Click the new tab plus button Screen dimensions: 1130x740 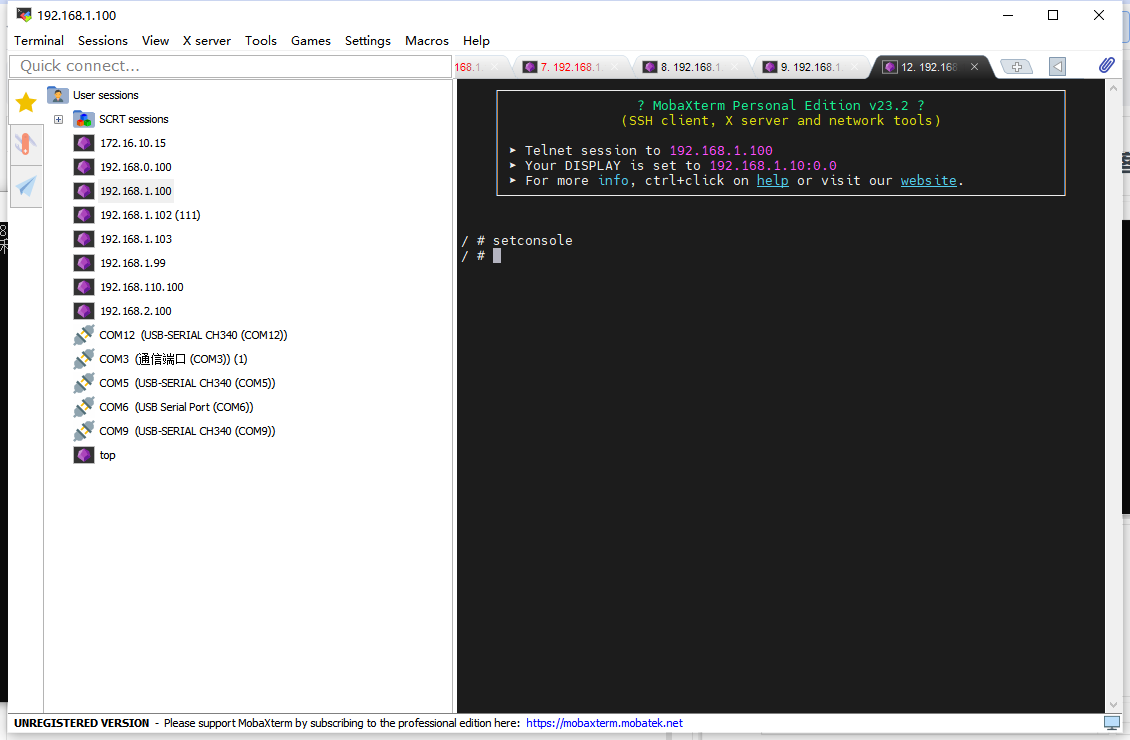1017,67
